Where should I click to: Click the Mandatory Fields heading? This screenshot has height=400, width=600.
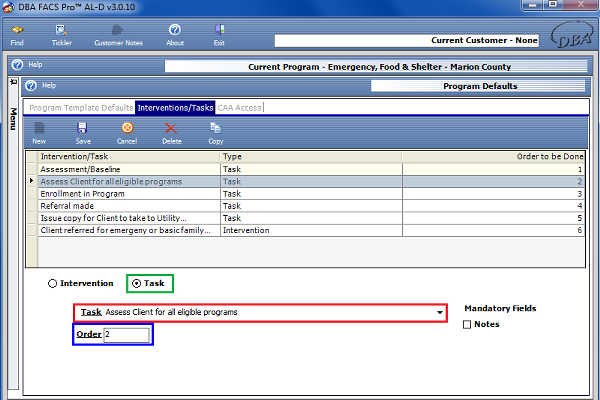coord(500,309)
